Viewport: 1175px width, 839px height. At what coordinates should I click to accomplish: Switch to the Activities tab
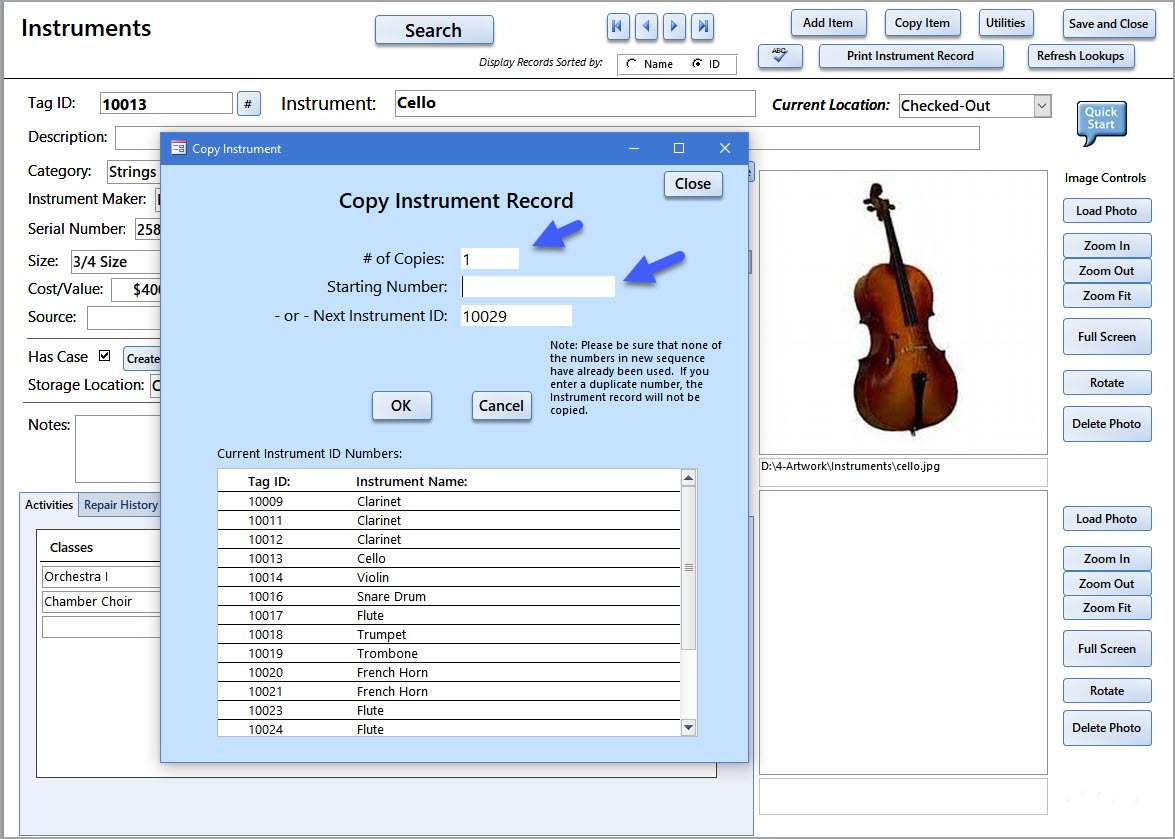tap(49, 505)
